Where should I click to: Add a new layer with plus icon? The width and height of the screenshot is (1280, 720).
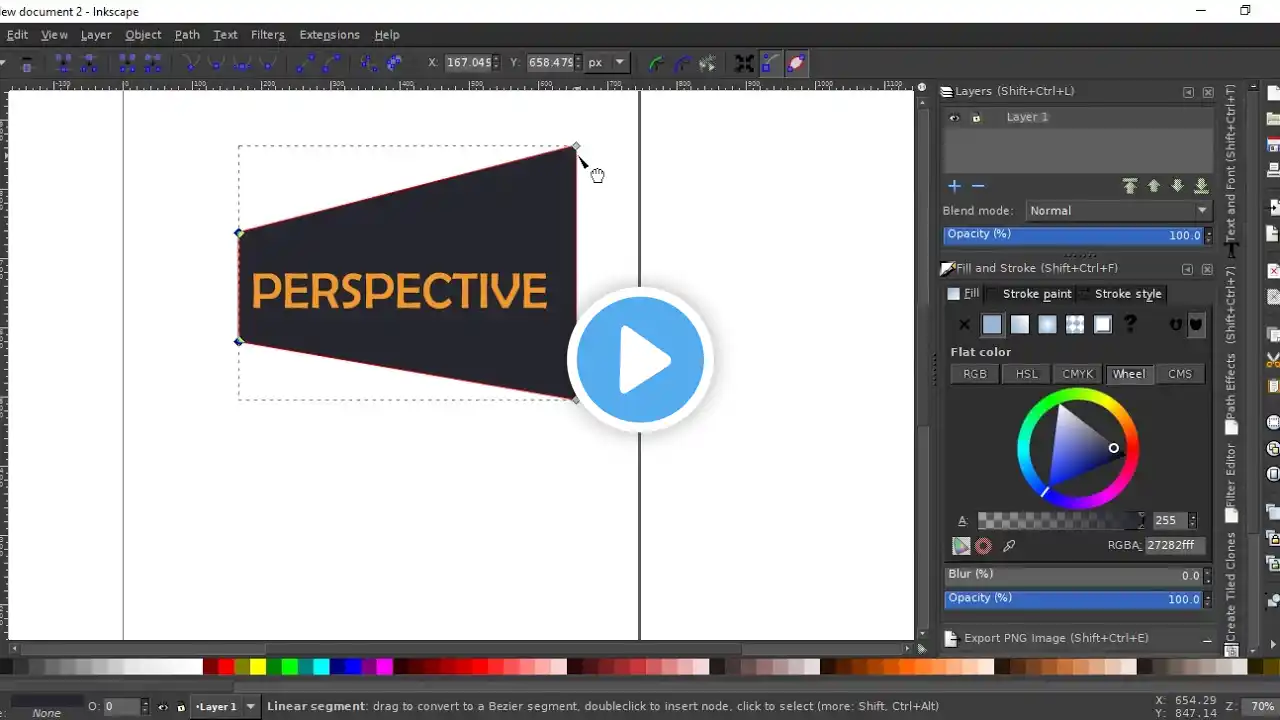(x=954, y=186)
